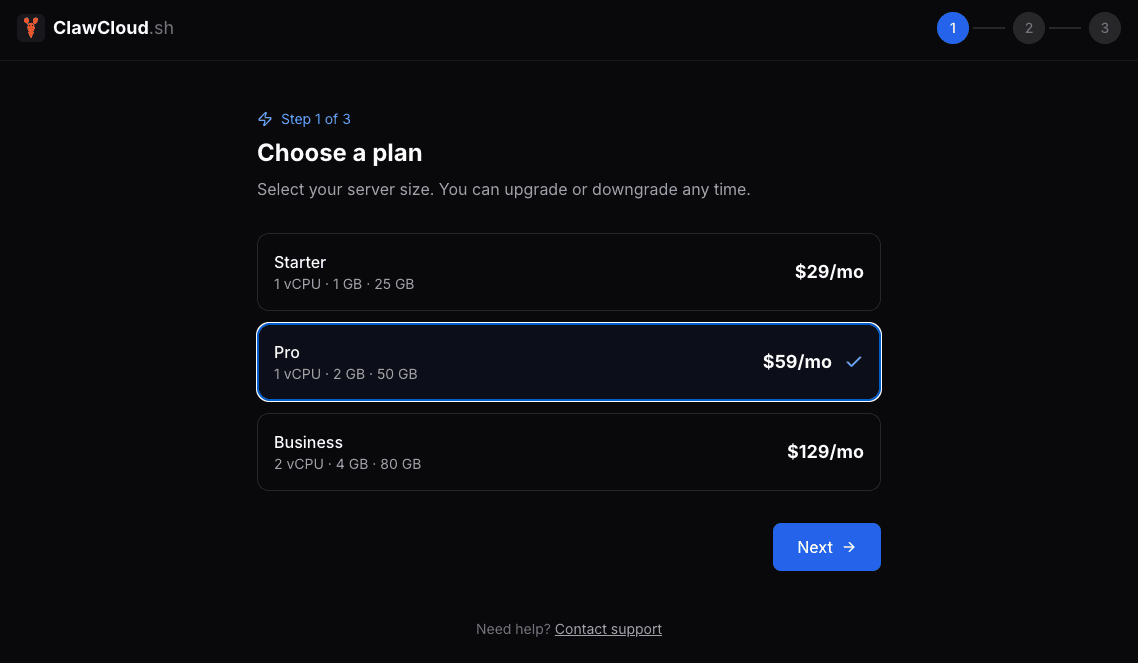Click the ClawCloud claw logo icon

coord(31,27)
